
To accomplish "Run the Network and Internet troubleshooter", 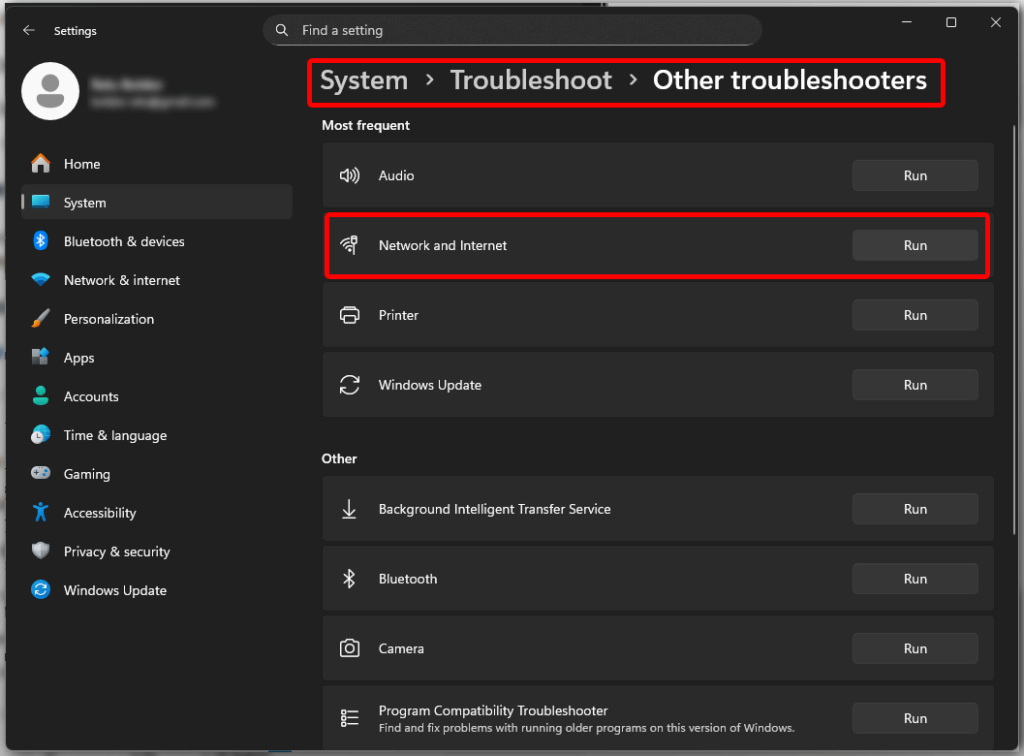I will point(915,245).
